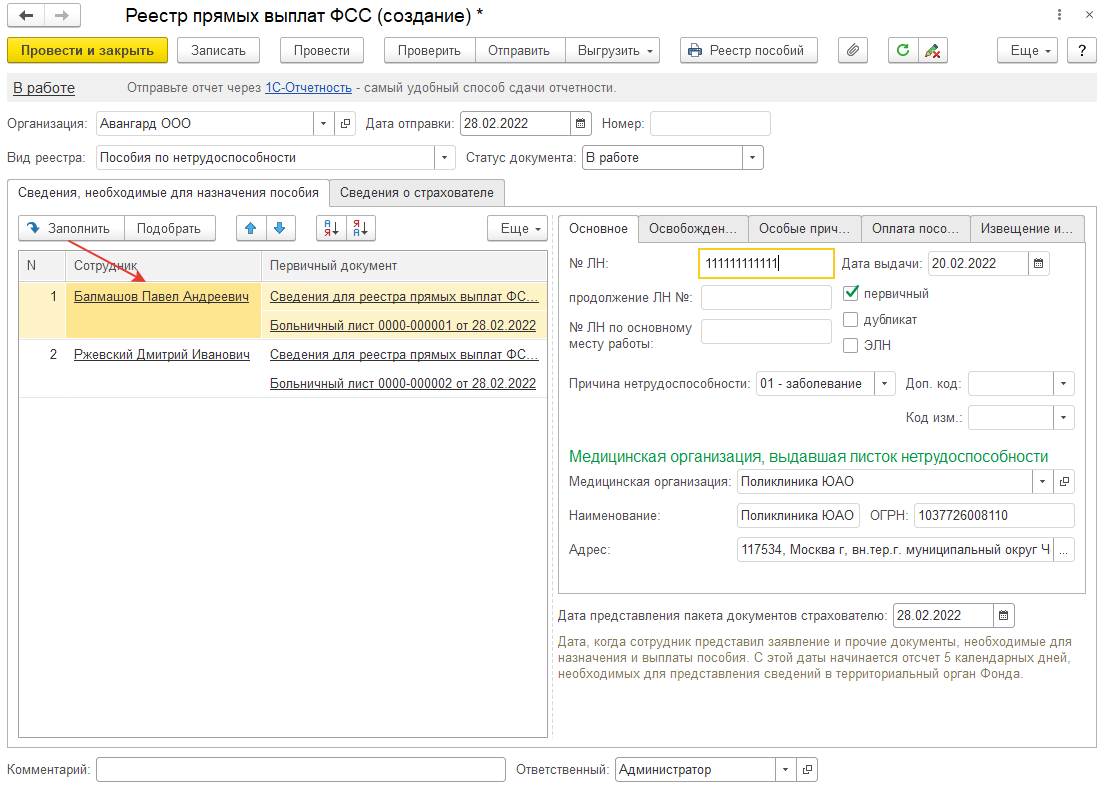Viewport: 1115px width, 788px height.
Task: Enable the дубликат checkbox
Action: pos(852,320)
